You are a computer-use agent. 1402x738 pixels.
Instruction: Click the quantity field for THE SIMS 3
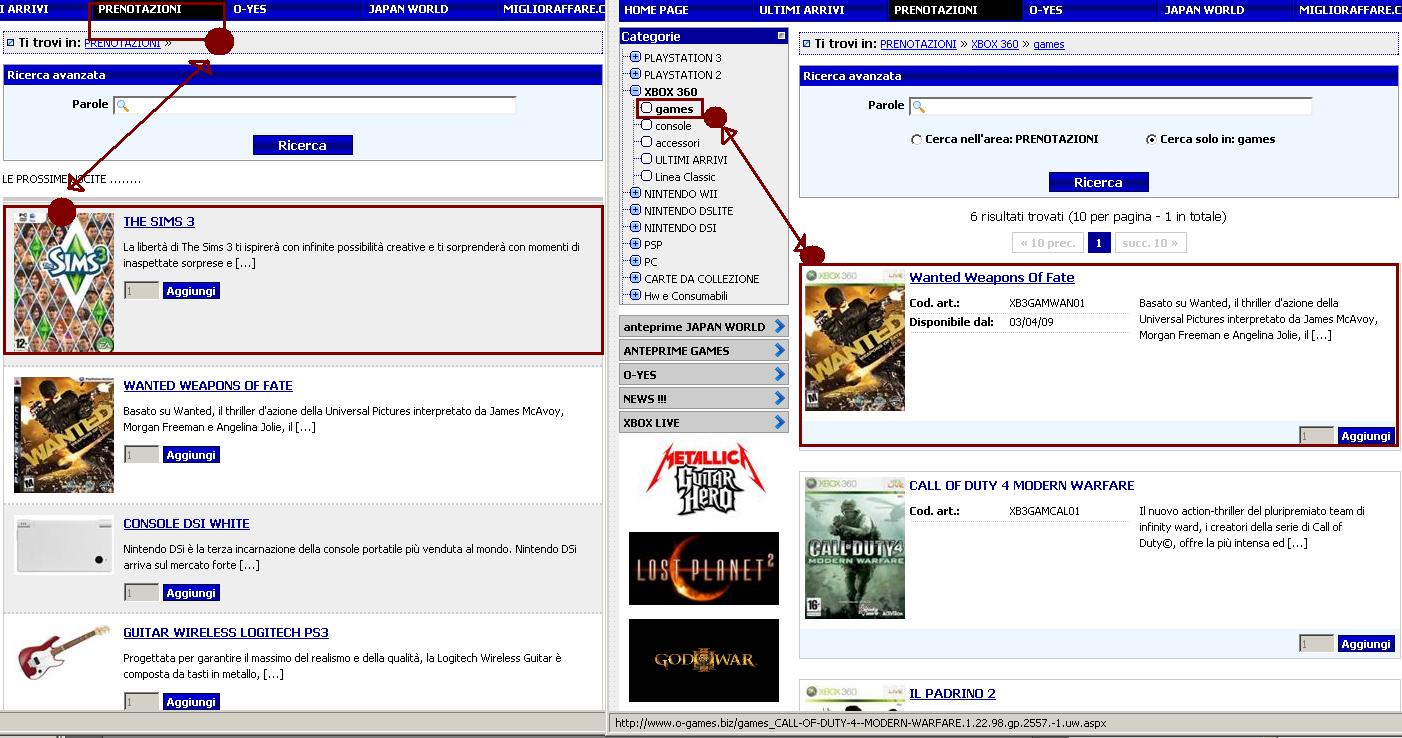(x=141, y=291)
